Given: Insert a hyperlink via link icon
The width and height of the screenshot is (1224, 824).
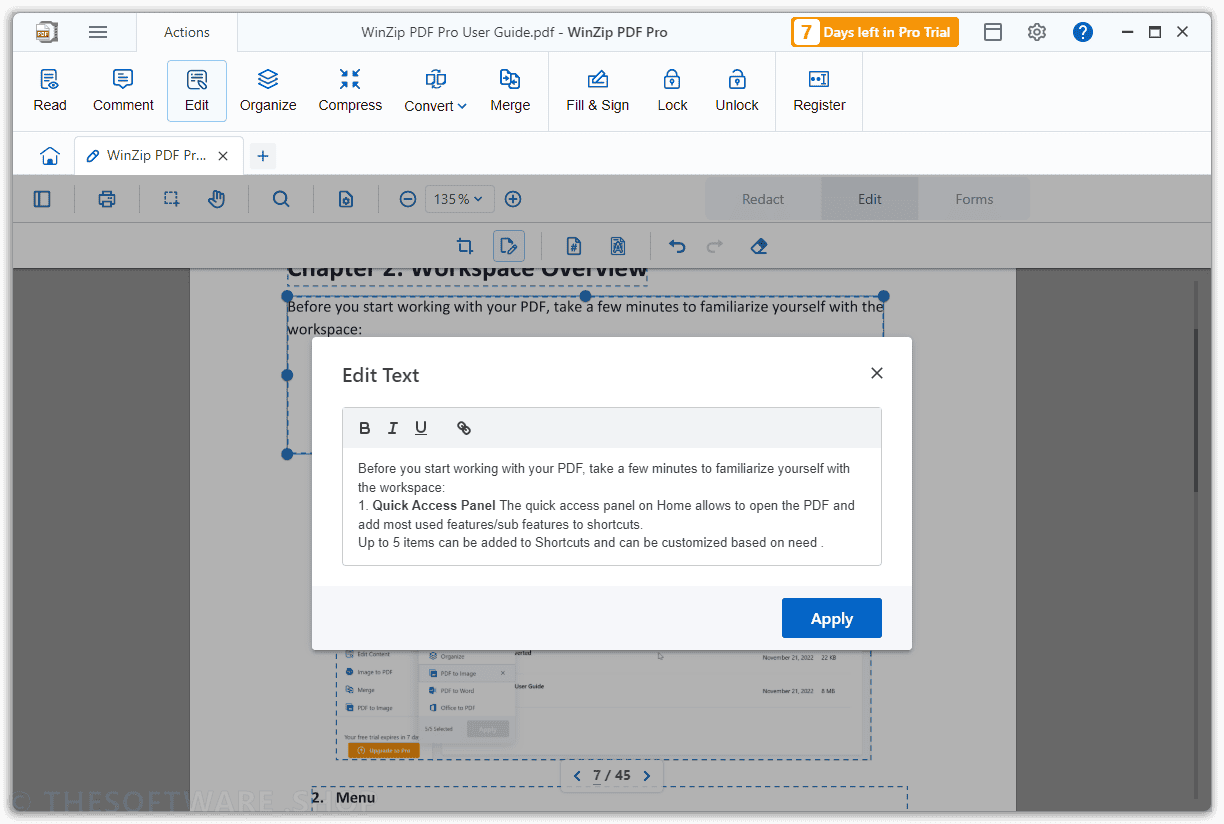Looking at the screenshot, I should pos(464,428).
